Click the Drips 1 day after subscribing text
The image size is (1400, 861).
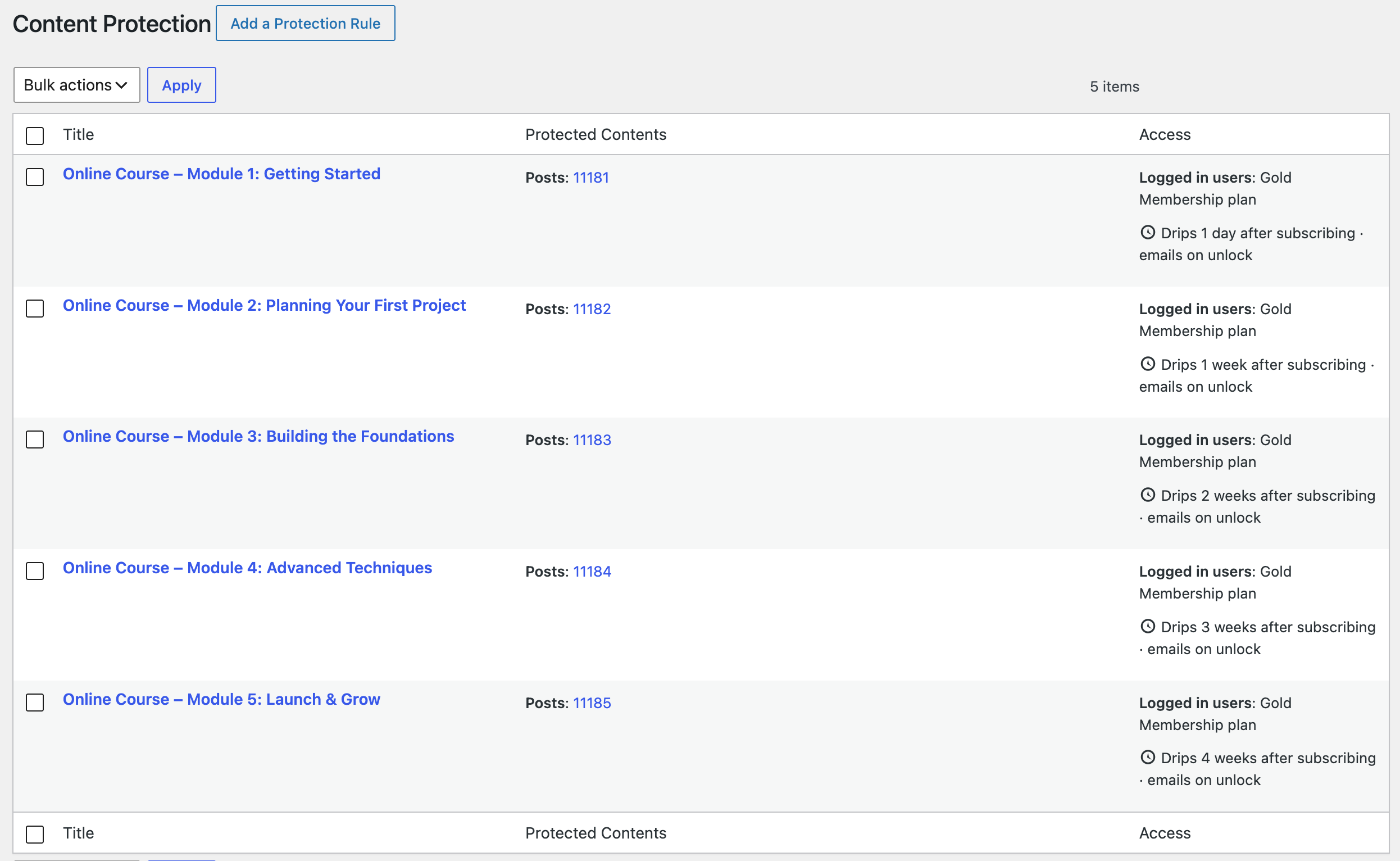click(1258, 233)
